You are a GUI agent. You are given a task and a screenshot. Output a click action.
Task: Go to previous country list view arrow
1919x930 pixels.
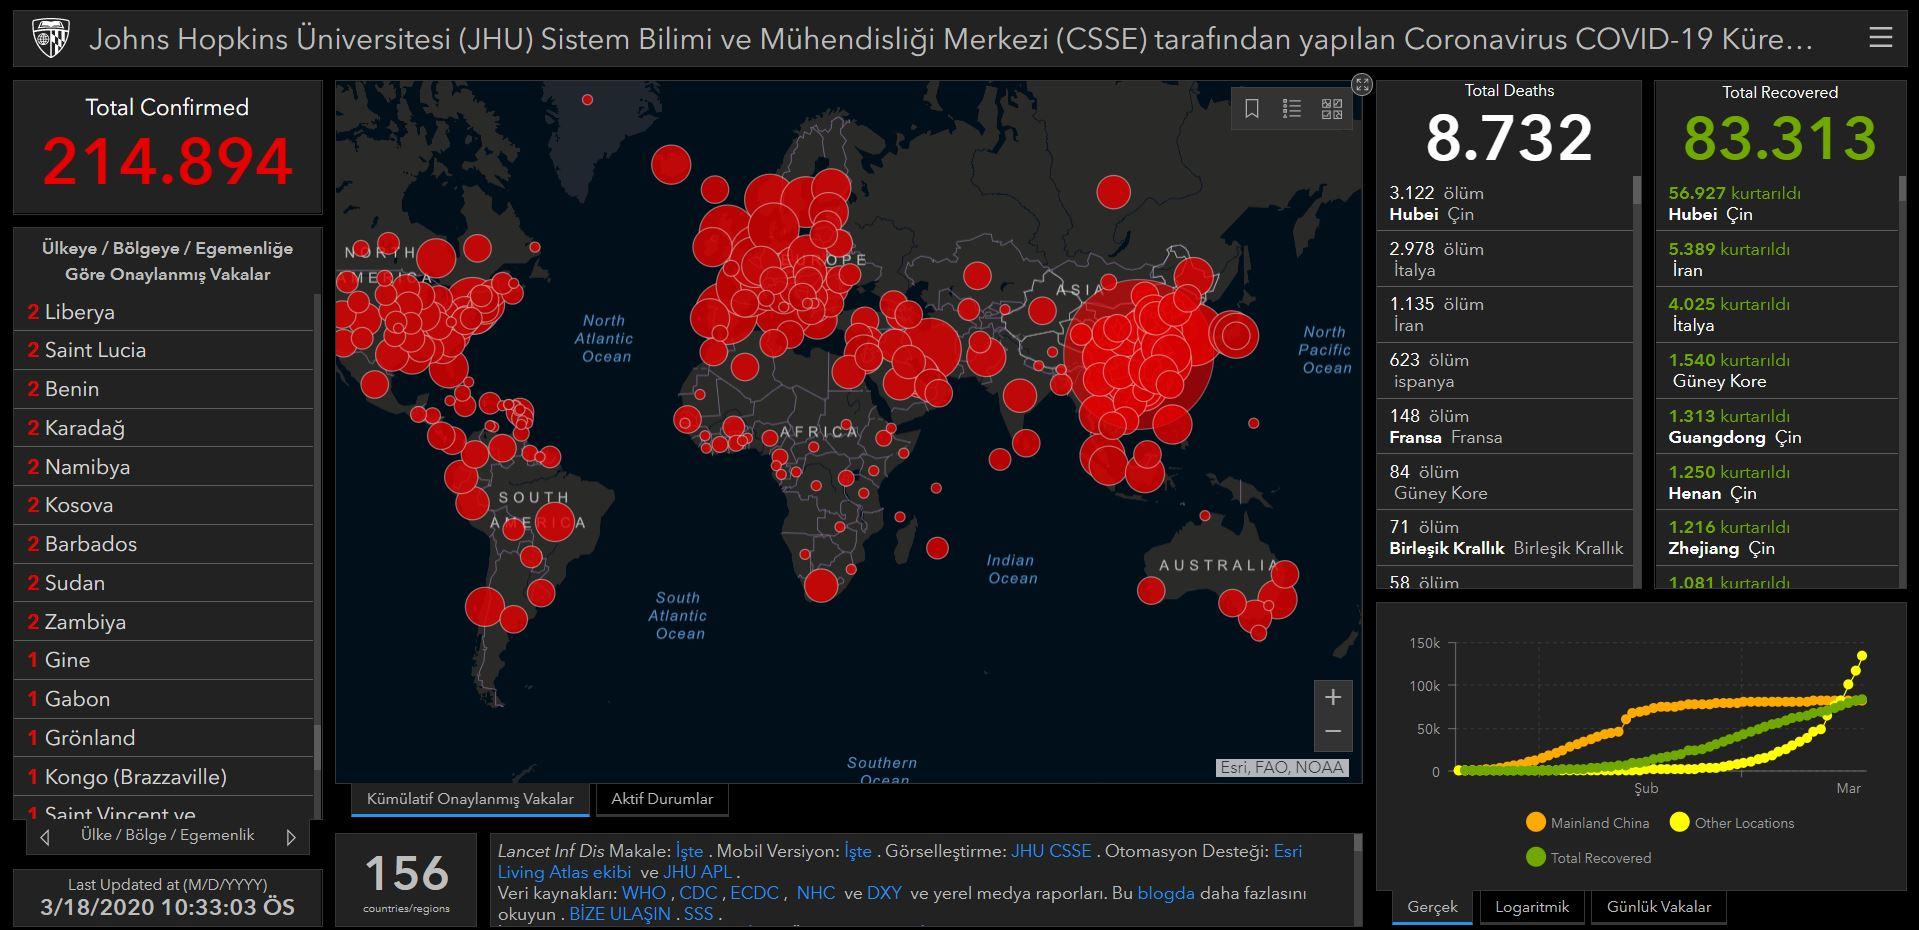45,837
